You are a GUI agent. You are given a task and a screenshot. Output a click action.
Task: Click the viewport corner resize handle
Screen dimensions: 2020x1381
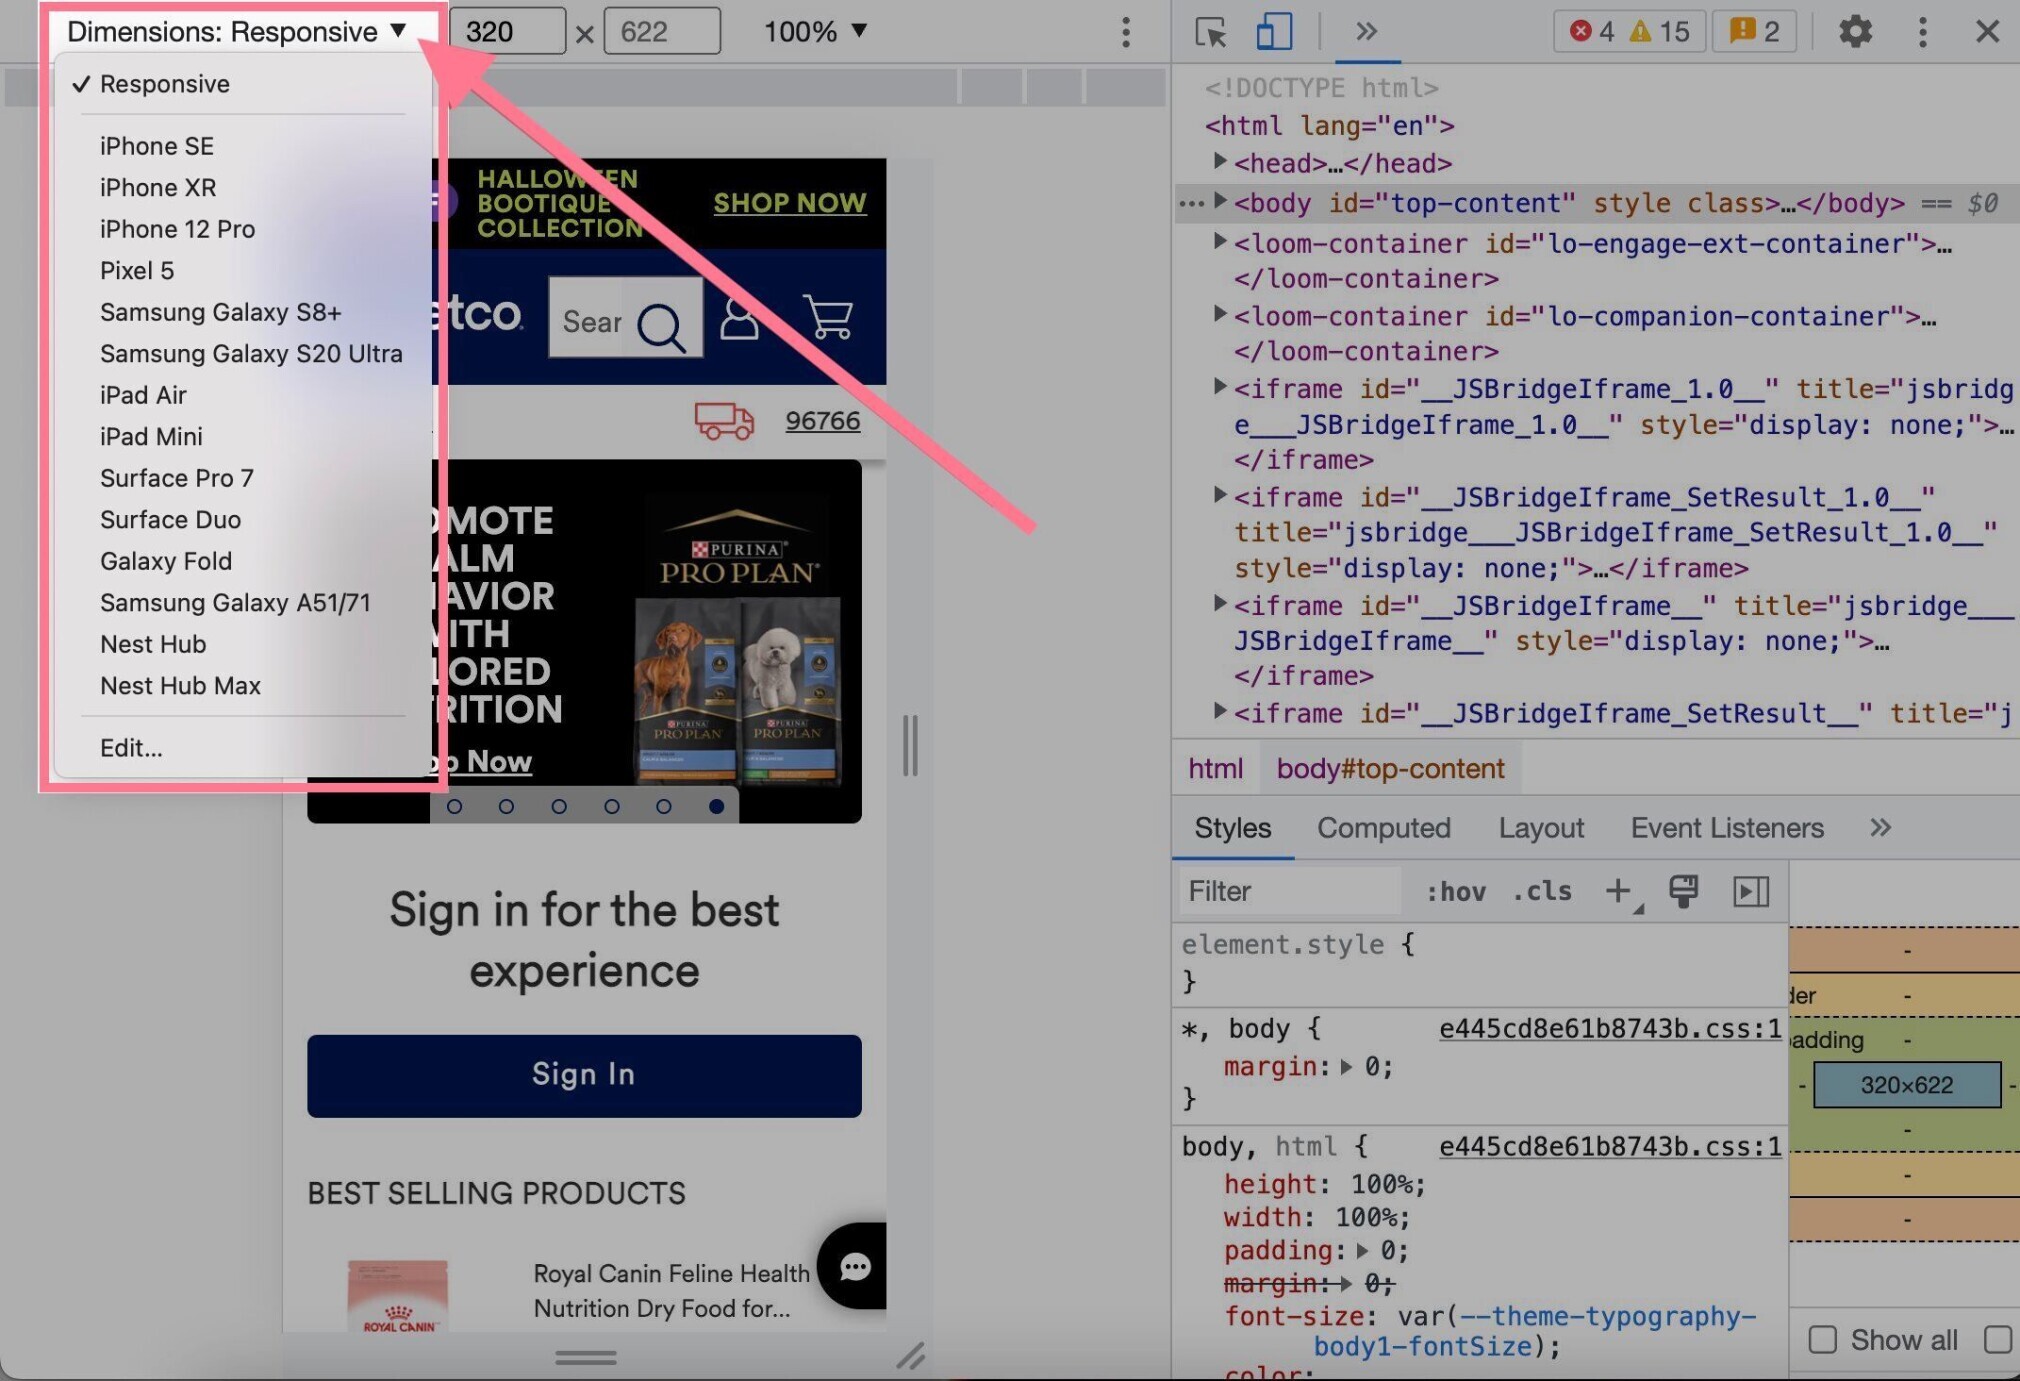pyautogui.click(x=910, y=1356)
